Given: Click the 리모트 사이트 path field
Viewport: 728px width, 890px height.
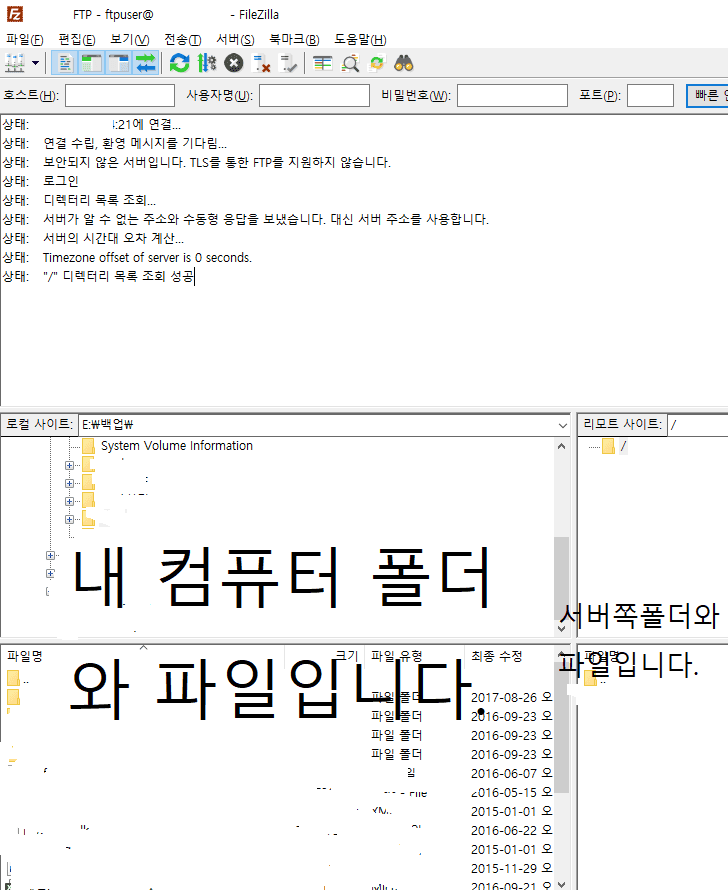Looking at the screenshot, I should pyautogui.click(x=698, y=425).
